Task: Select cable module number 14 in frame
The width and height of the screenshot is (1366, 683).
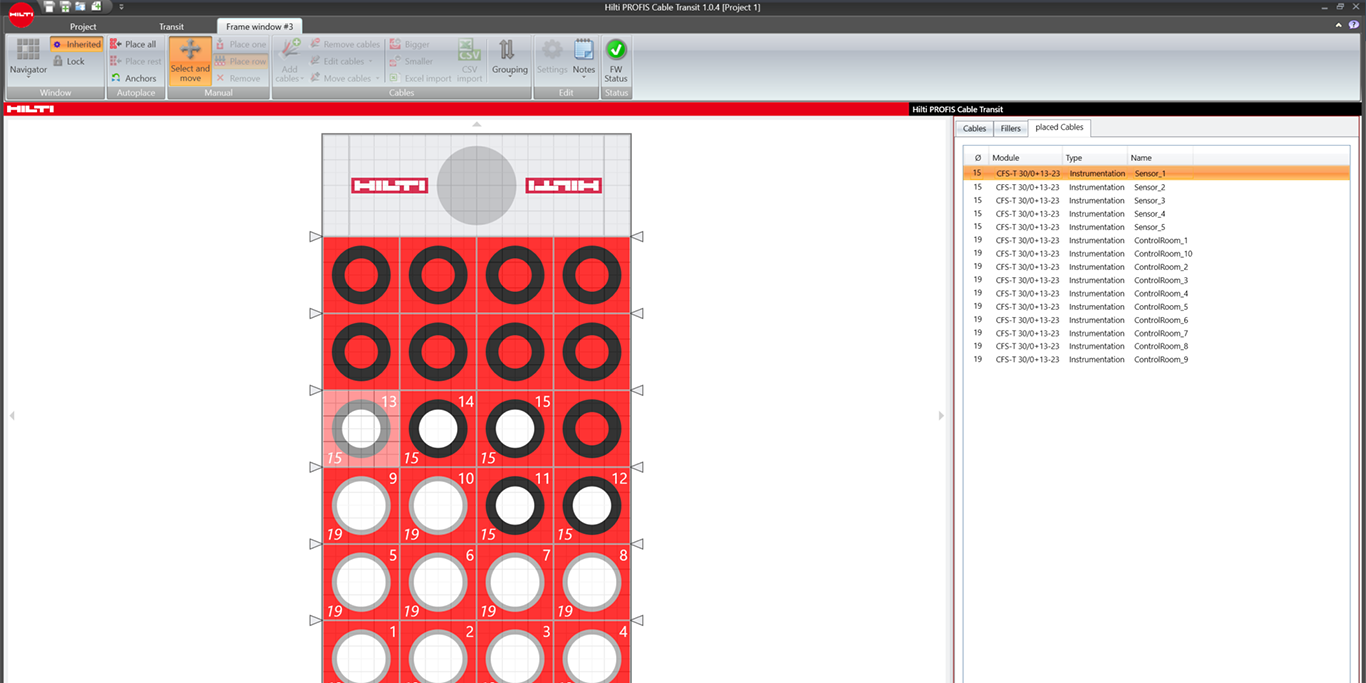Action: coord(438,428)
